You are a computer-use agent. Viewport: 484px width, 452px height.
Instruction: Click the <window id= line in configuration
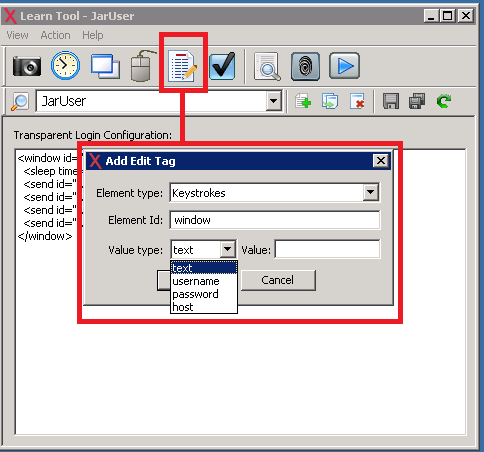[47, 158]
